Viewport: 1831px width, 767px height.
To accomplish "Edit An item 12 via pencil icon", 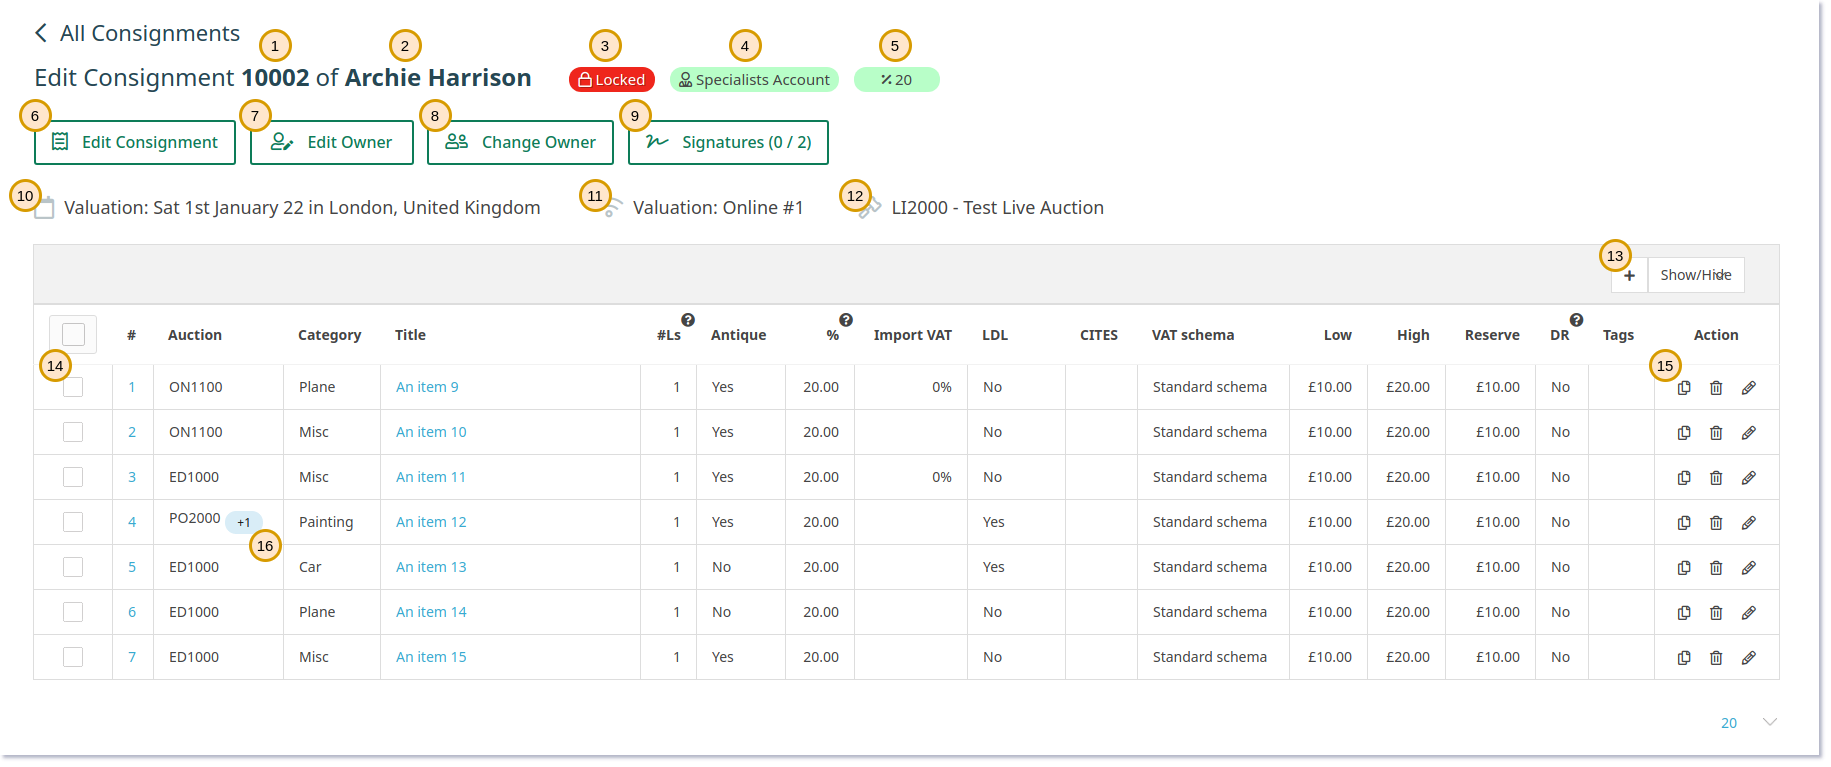I will (1748, 523).
